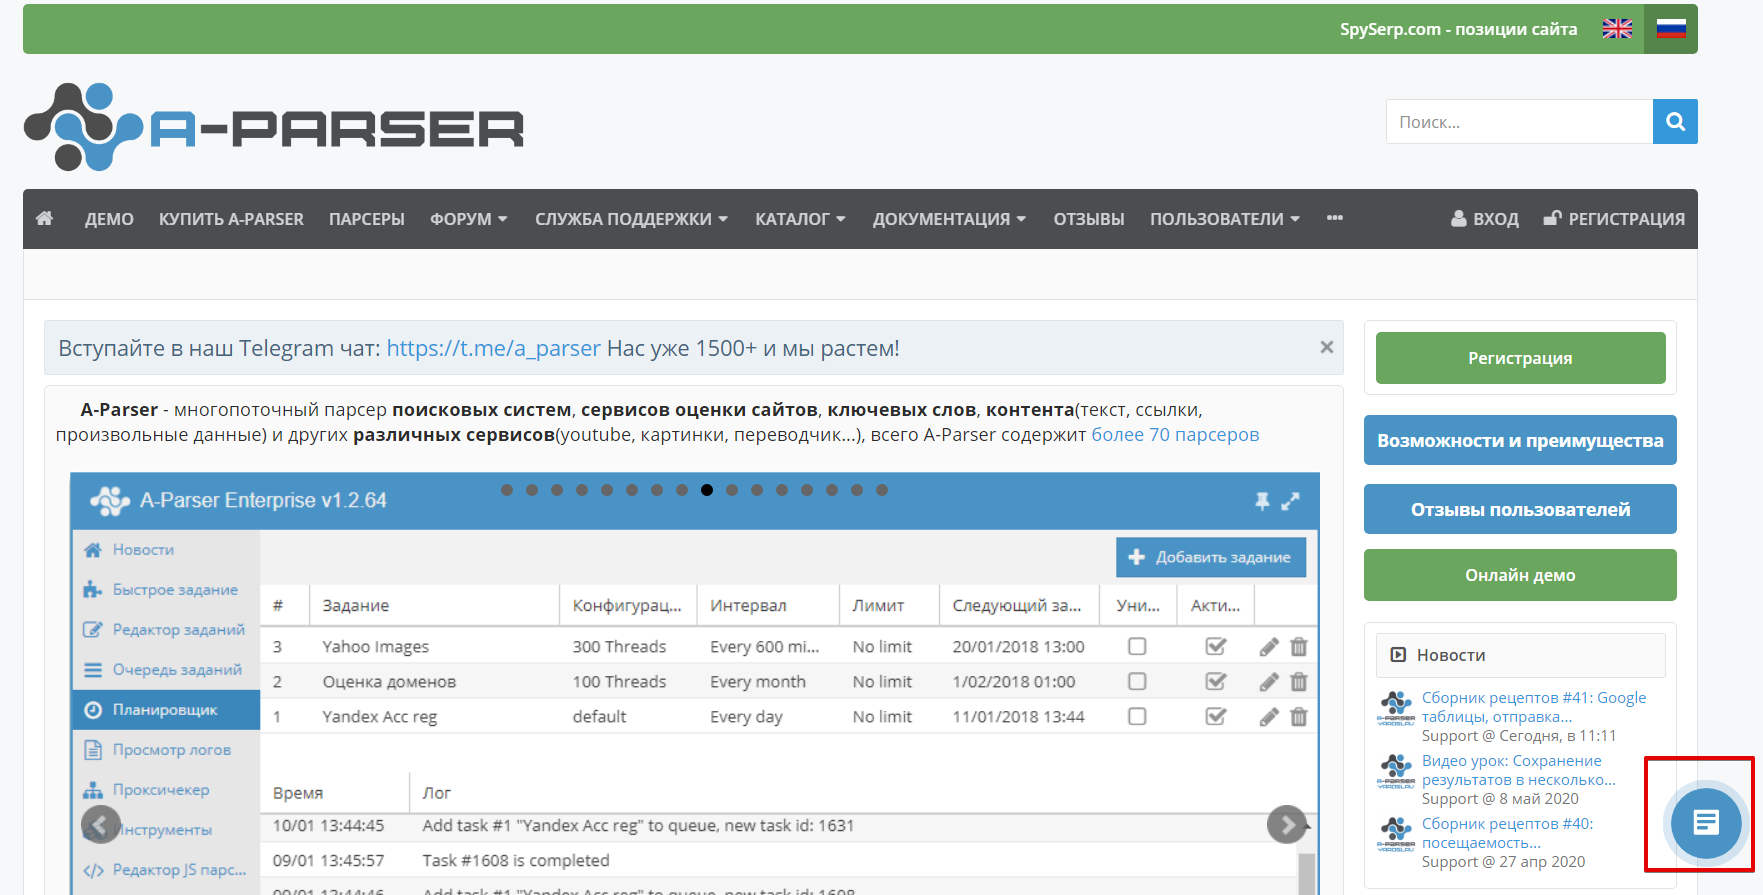This screenshot has height=895, width=1763.
Task: Click ВХОД to log in
Action: tap(1485, 219)
